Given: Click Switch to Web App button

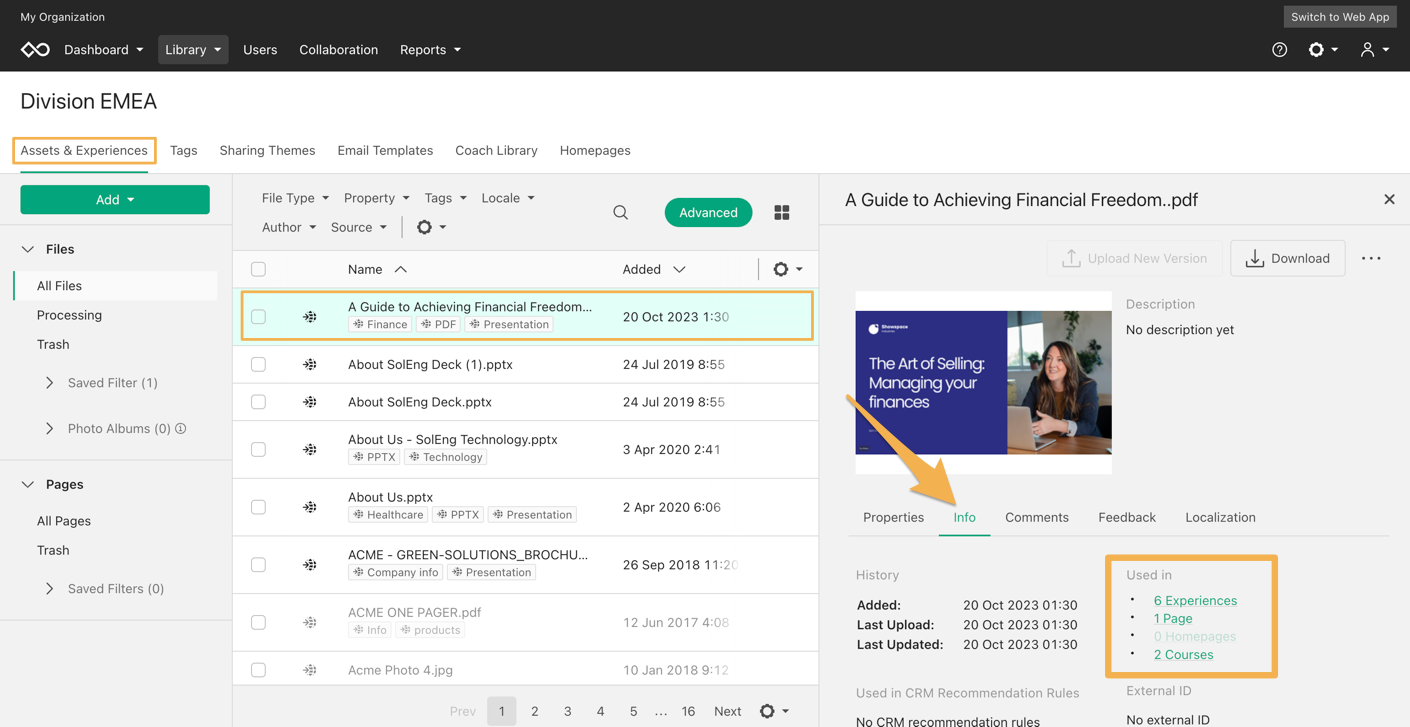Looking at the screenshot, I should pos(1340,17).
